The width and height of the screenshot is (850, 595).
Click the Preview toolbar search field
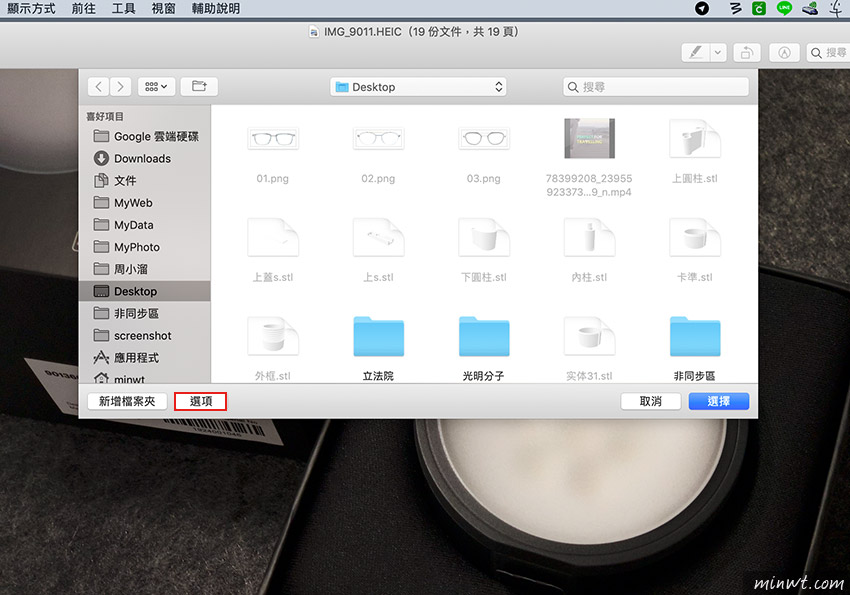pos(828,53)
